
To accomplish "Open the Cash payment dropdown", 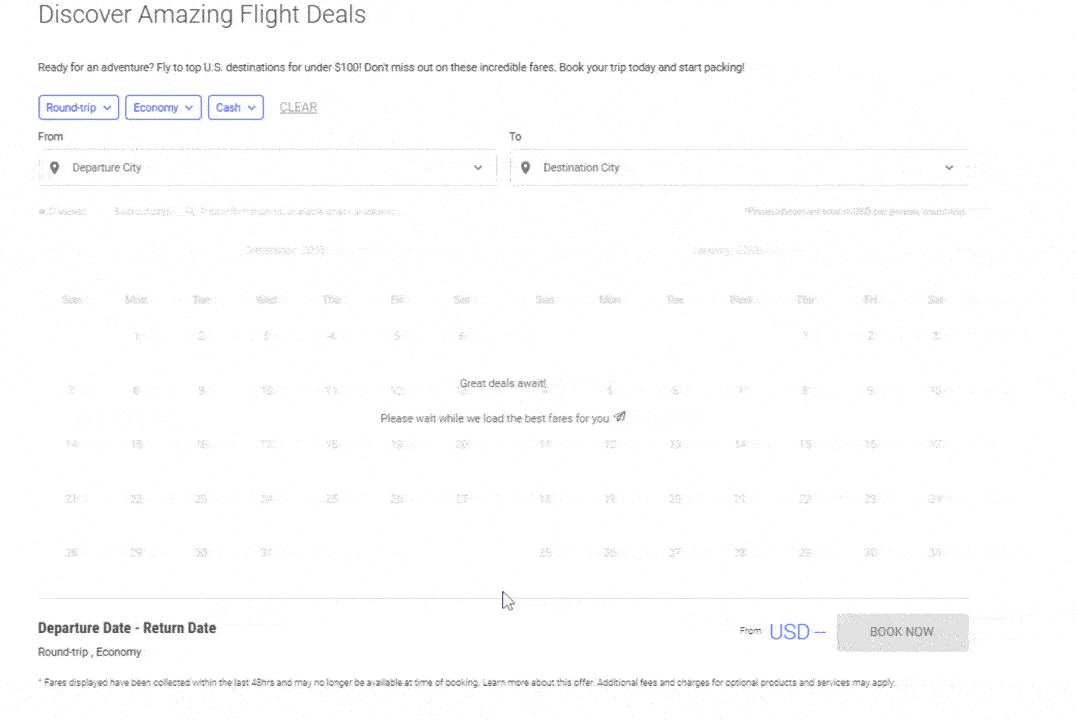I will pos(235,107).
